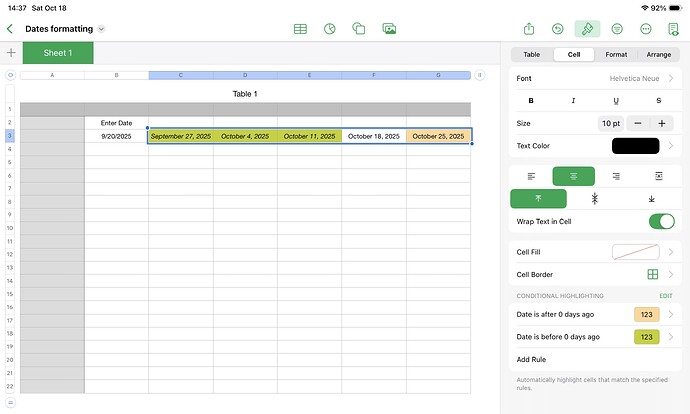690x414 pixels.
Task: Select the 9/20/2025 date cell
Action: (116, 136)
